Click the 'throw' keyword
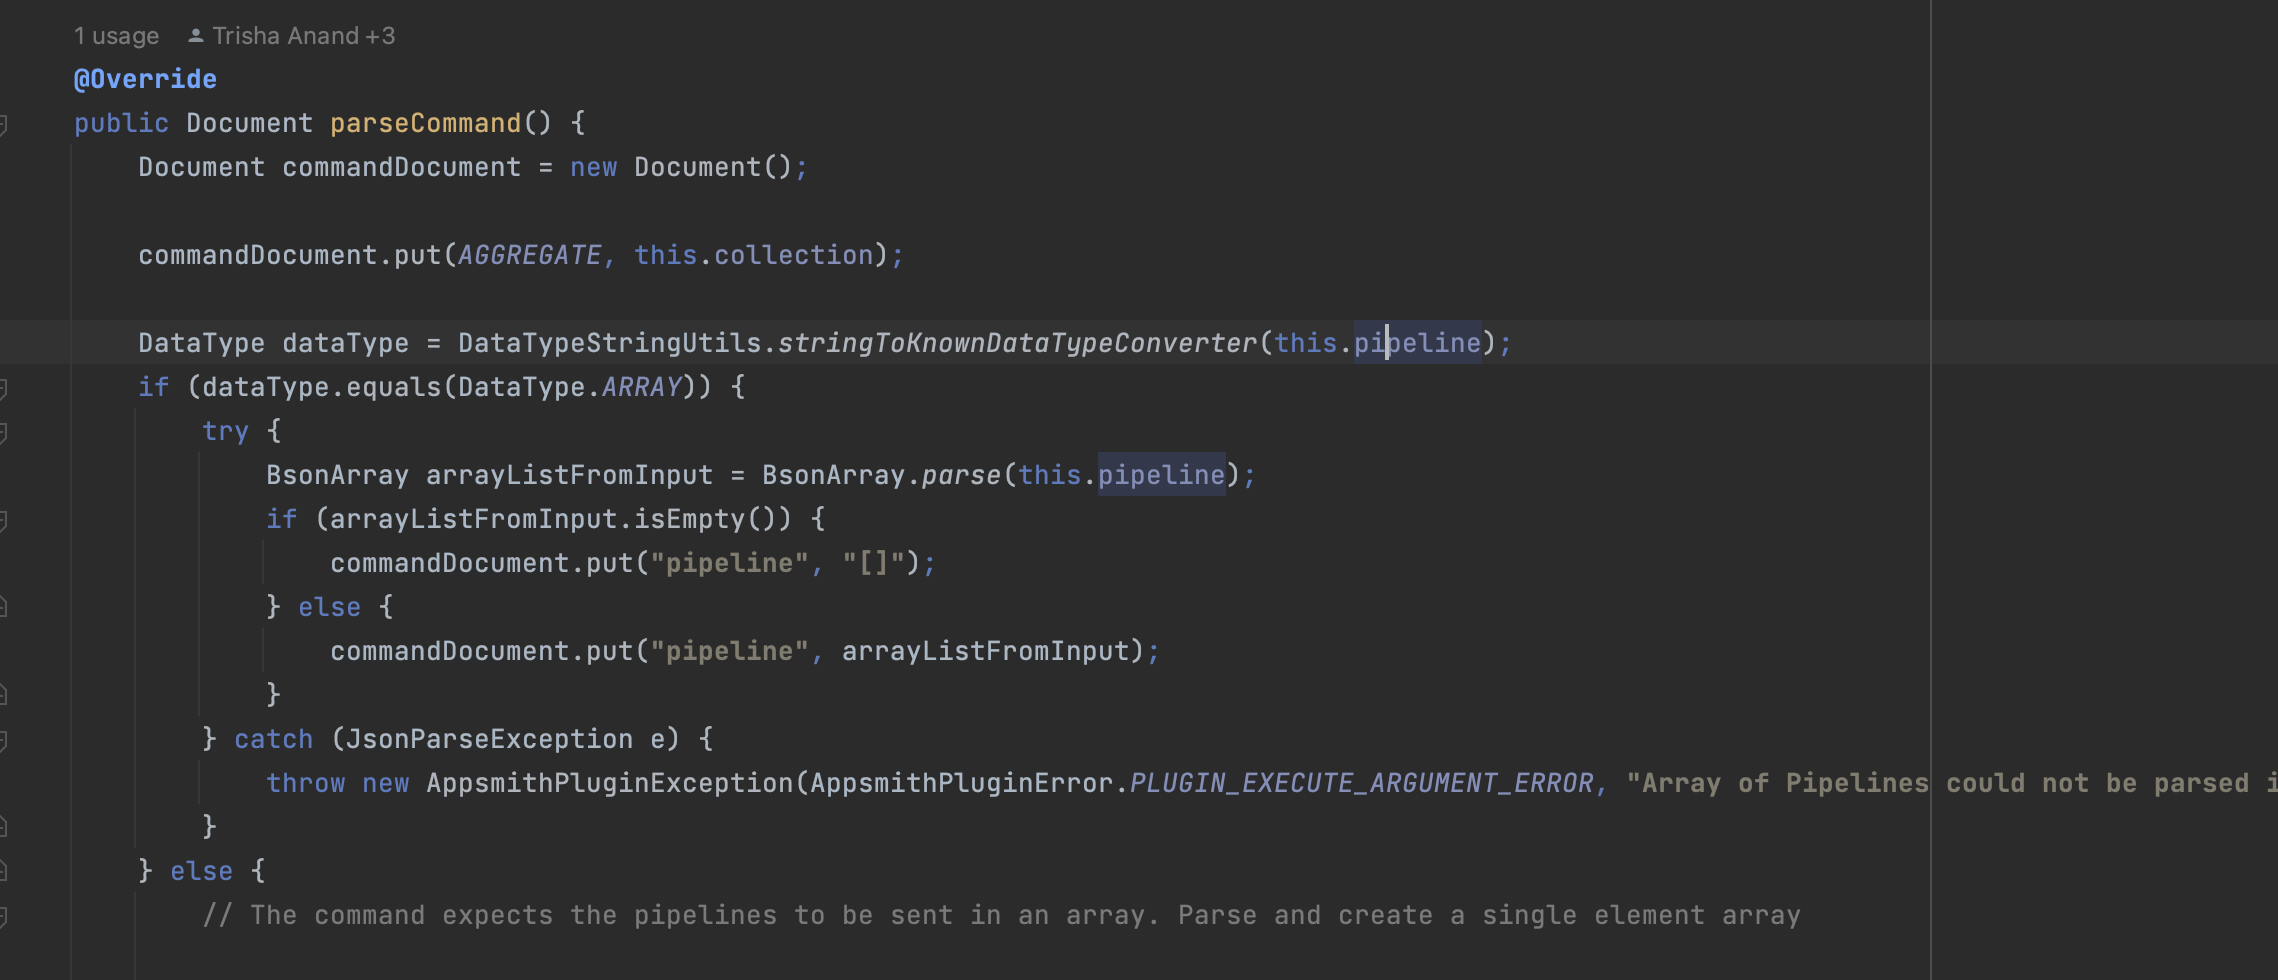 (306, 783)
